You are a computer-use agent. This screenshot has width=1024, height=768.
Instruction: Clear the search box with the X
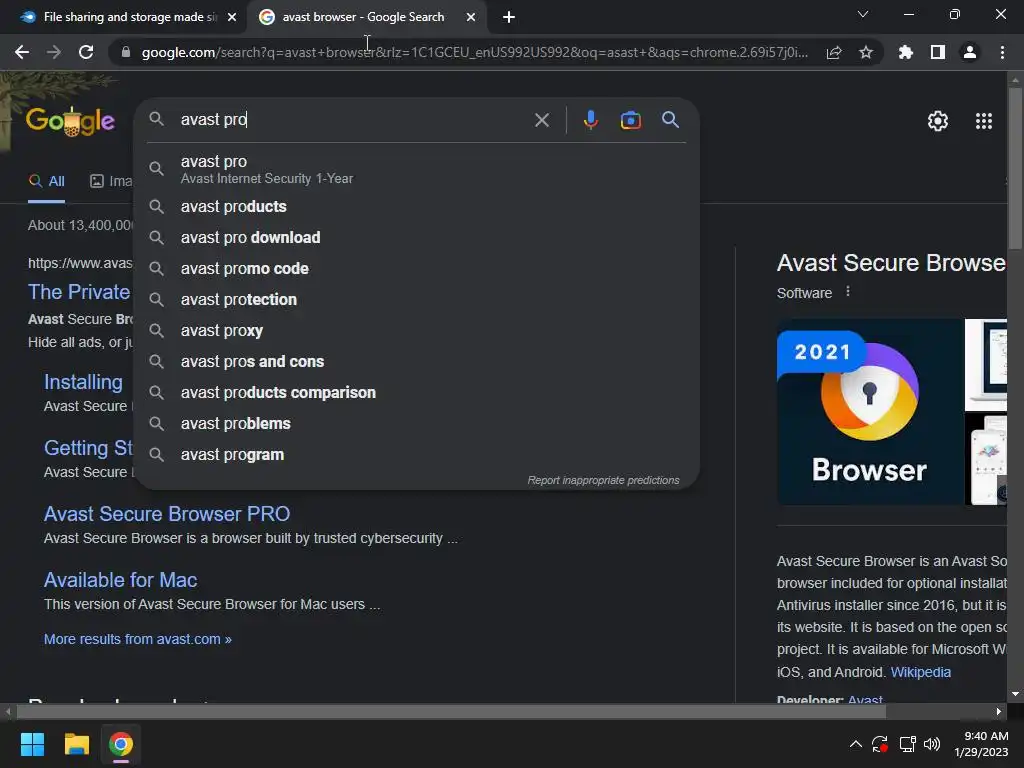click(541, 120)
